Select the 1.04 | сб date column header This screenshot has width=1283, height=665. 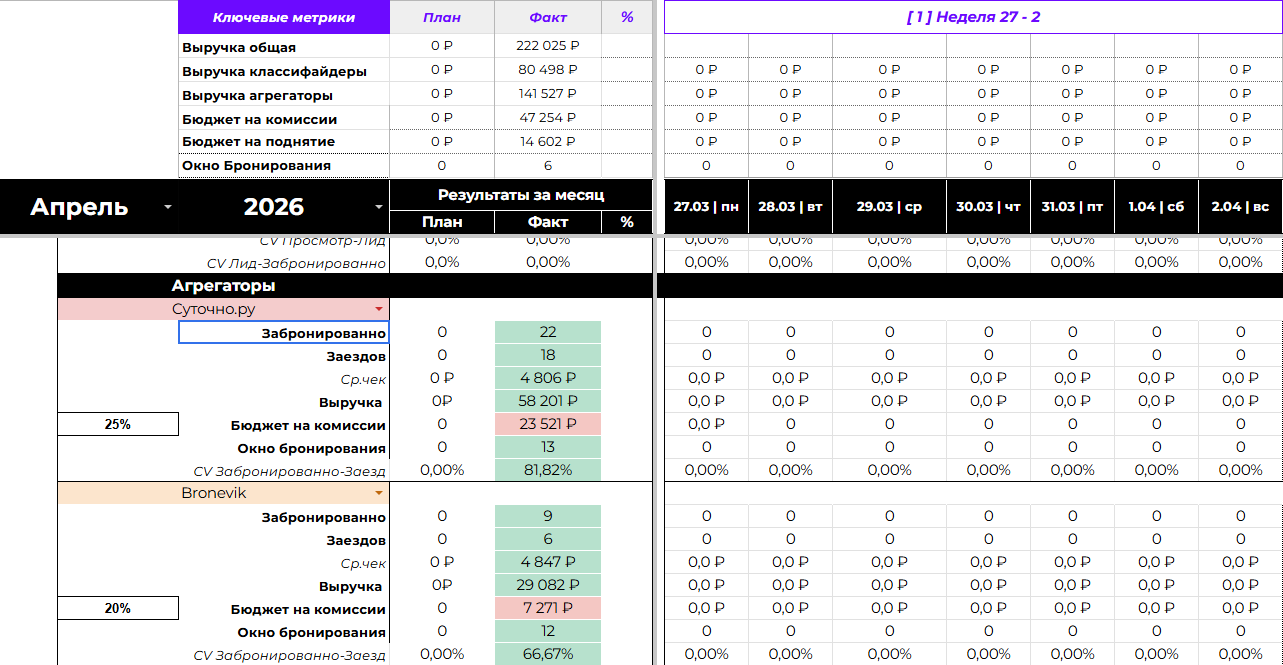(1156, 207)
